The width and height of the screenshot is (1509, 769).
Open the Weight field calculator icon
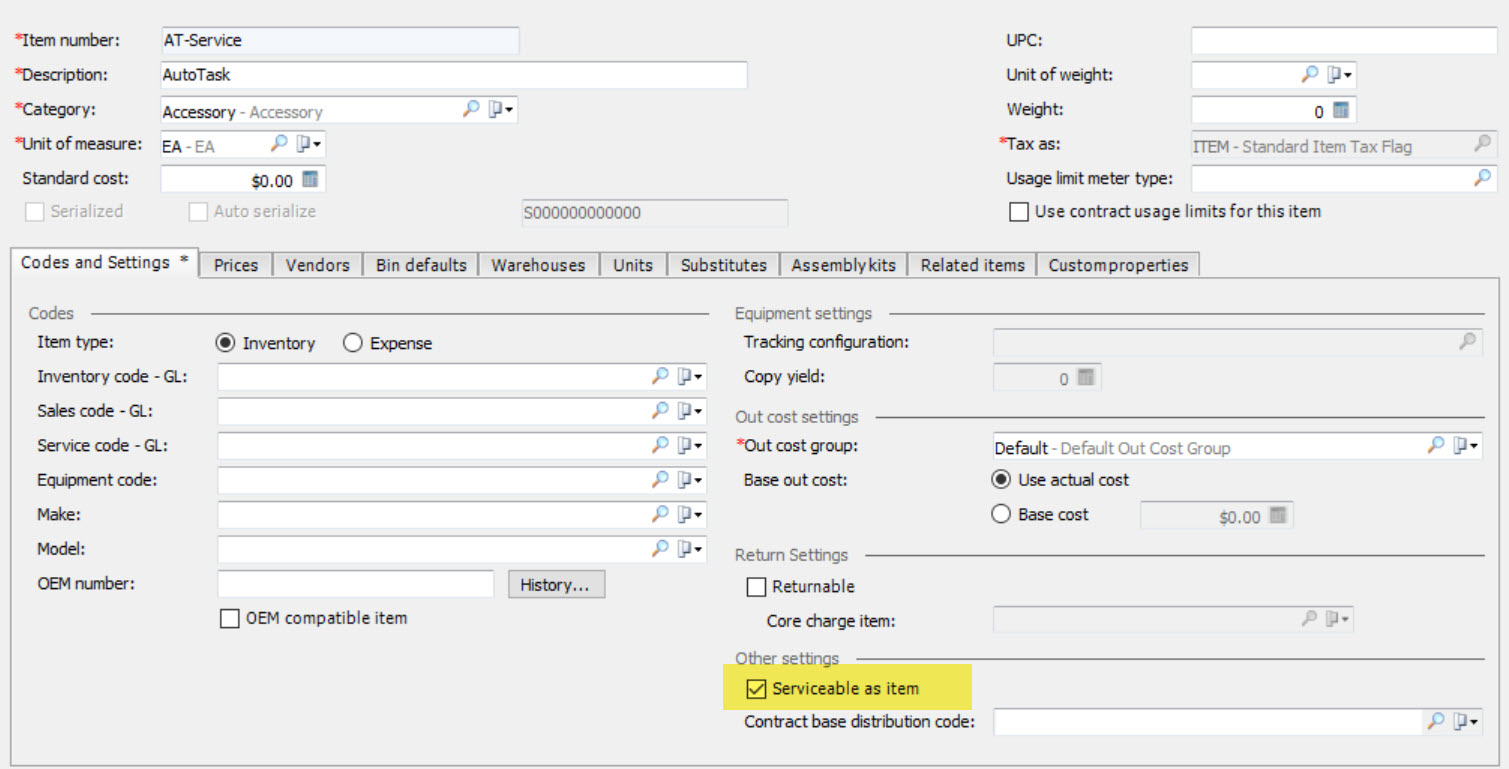click(1341, 110)
